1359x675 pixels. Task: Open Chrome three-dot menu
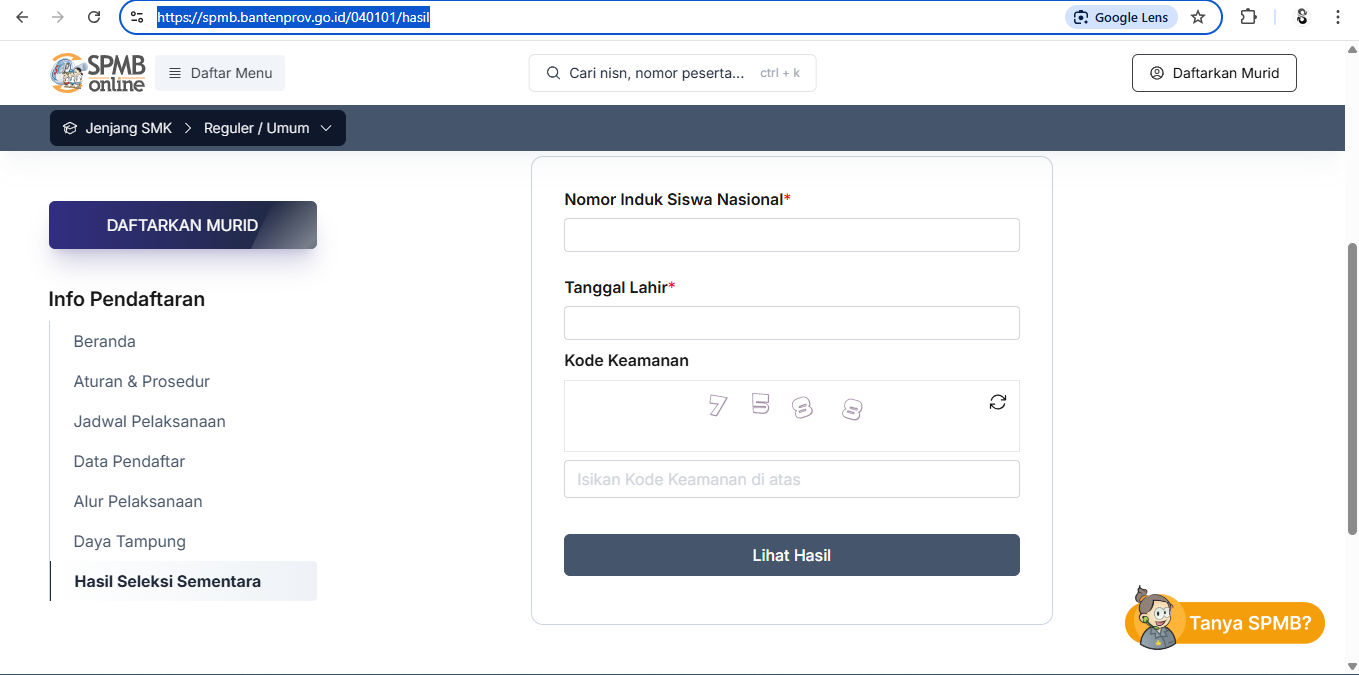(x=1338, y=17)
